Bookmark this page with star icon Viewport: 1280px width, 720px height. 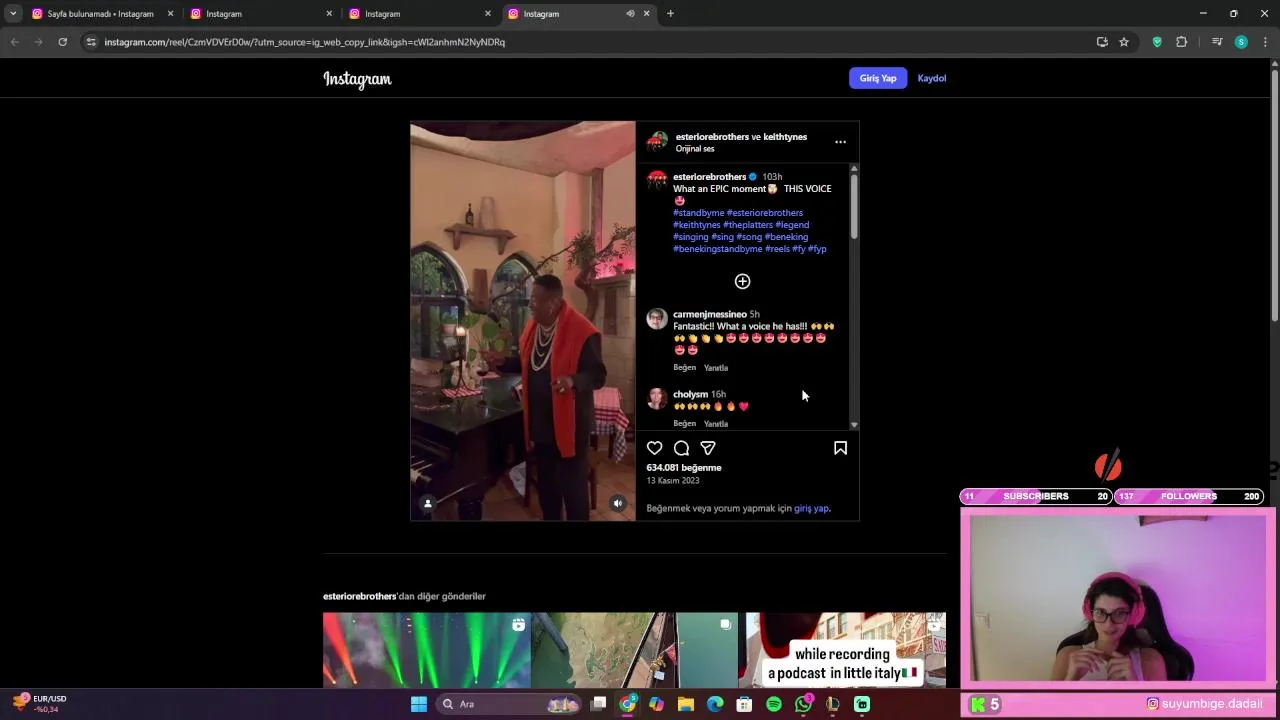pos(1124,42)
